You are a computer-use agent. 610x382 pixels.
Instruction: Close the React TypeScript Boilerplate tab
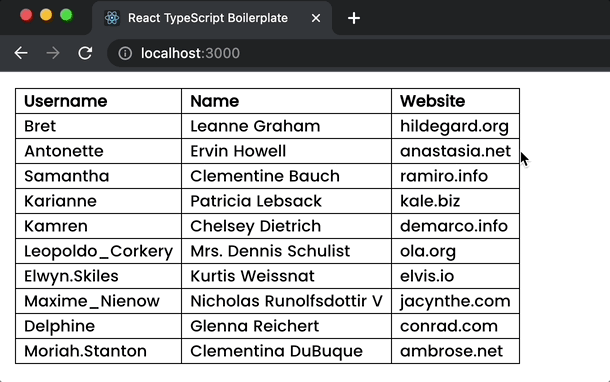316,18
